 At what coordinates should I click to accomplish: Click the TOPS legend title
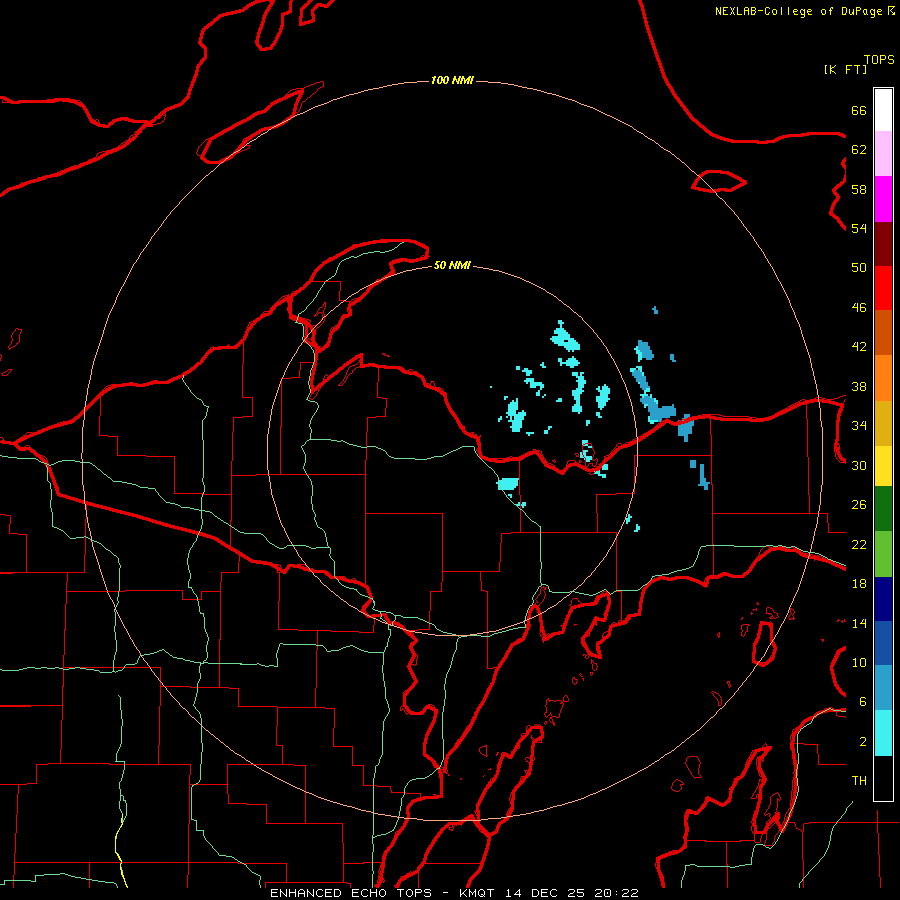(879, 60)
